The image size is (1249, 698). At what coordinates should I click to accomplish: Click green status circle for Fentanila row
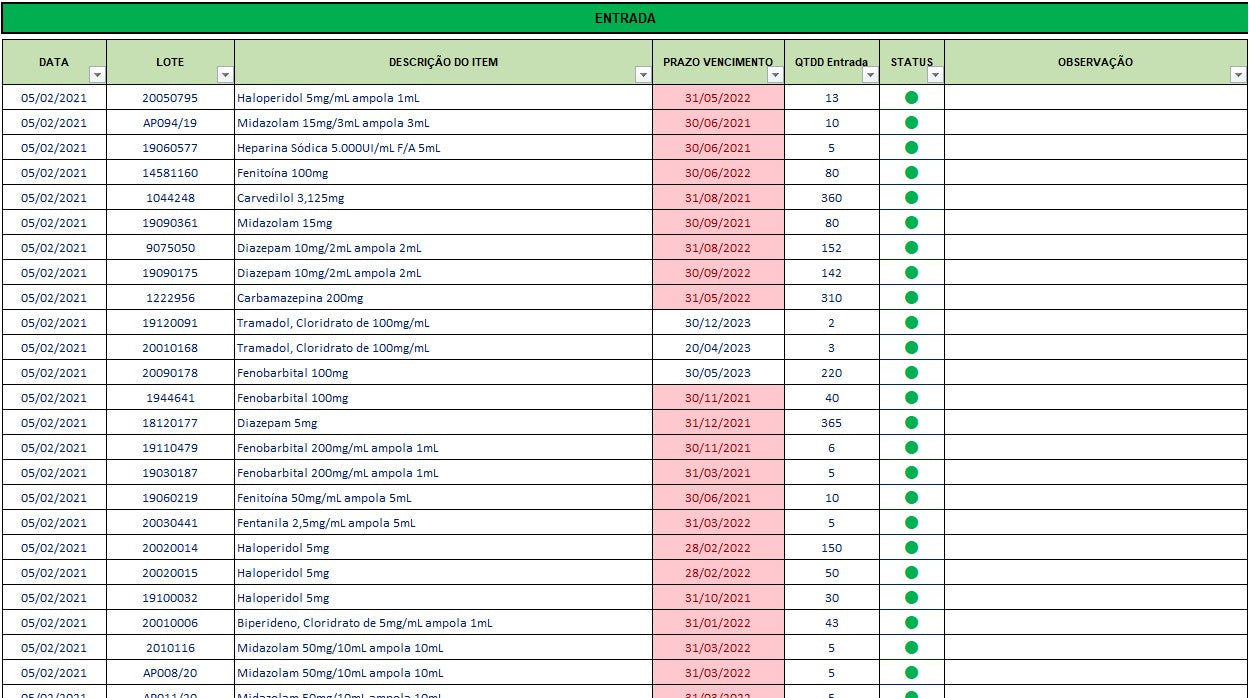click(911, 523)
